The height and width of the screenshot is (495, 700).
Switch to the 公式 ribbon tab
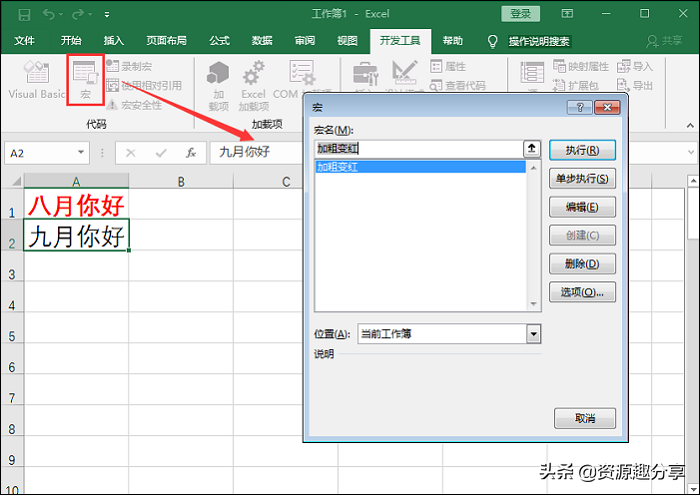coord(219,41)
